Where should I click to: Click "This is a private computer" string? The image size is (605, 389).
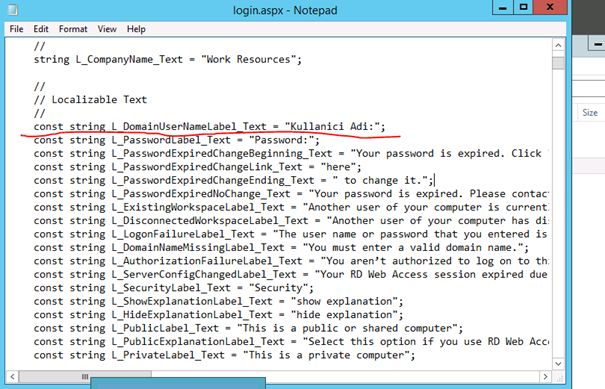(326, 355)
